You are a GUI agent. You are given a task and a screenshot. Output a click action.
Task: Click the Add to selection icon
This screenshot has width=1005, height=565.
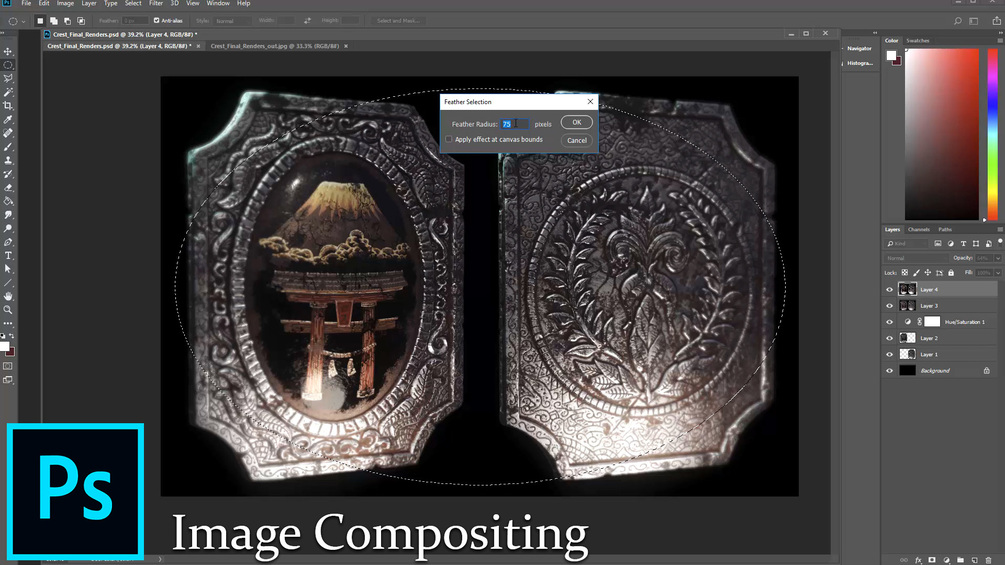[54, 20]
